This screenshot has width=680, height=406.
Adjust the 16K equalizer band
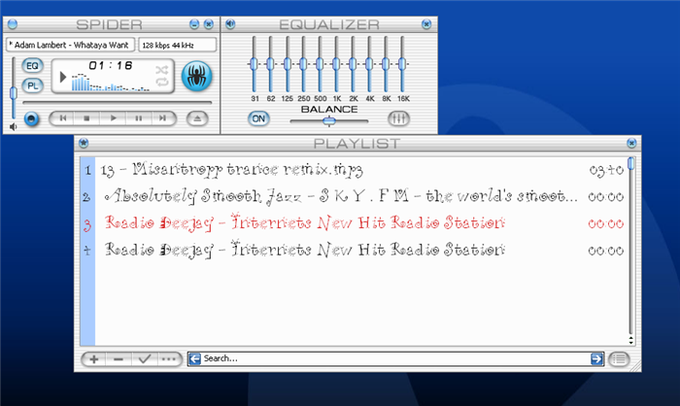[402, 64]
